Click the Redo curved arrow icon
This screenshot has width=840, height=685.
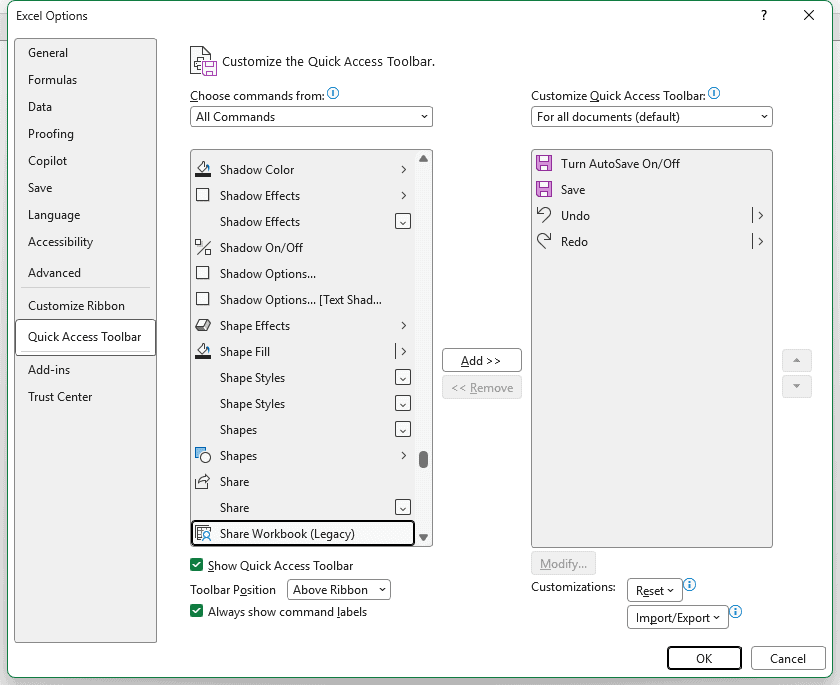coord(544,241)
